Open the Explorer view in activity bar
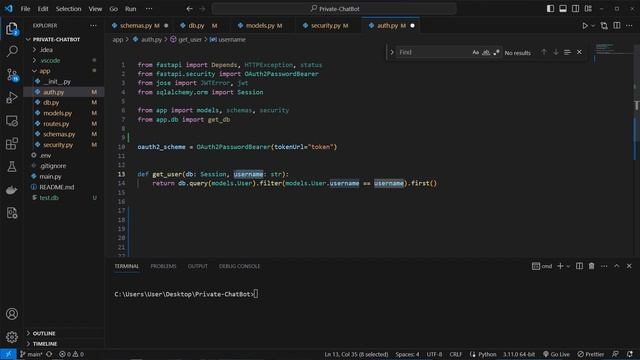640x360 pixels. (x=12, y=29)
